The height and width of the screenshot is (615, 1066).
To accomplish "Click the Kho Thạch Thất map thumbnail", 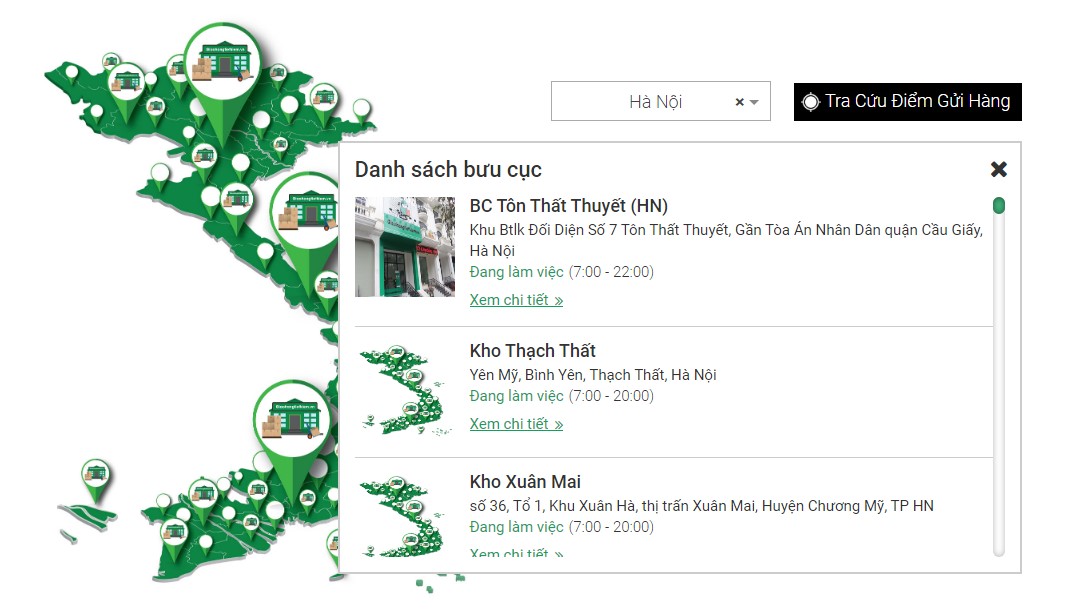I will 405,391.
